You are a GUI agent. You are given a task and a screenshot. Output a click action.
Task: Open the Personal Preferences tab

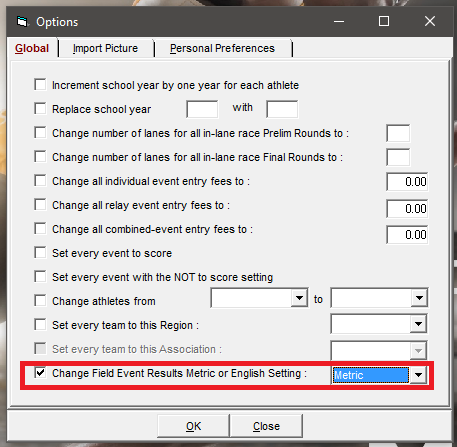click(x=222, y=48)
